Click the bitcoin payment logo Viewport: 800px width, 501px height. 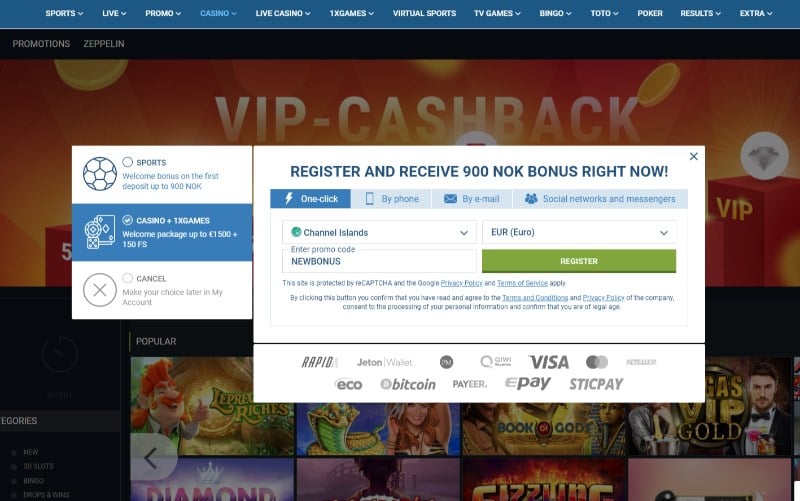(x=408, y=384)
